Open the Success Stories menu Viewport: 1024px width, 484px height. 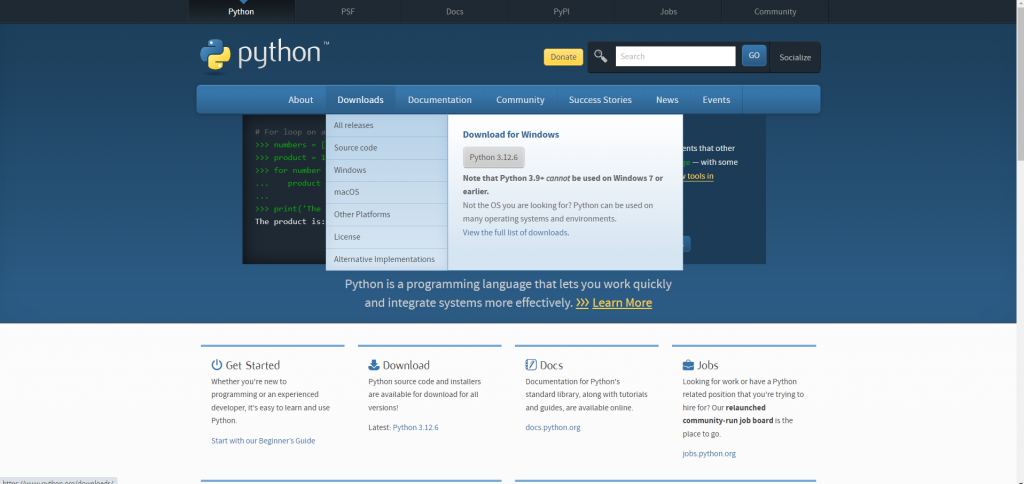pos(600,100)
